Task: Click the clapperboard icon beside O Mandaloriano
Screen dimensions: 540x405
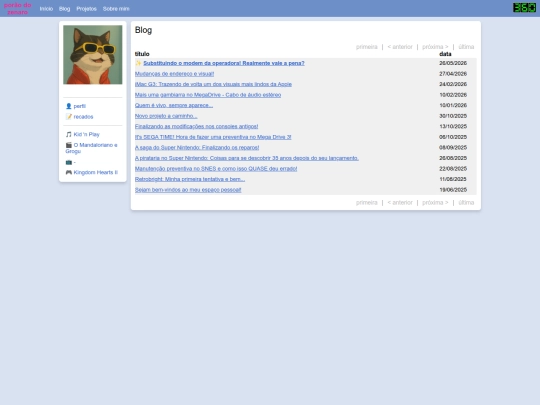Action: tap(69, 145)
